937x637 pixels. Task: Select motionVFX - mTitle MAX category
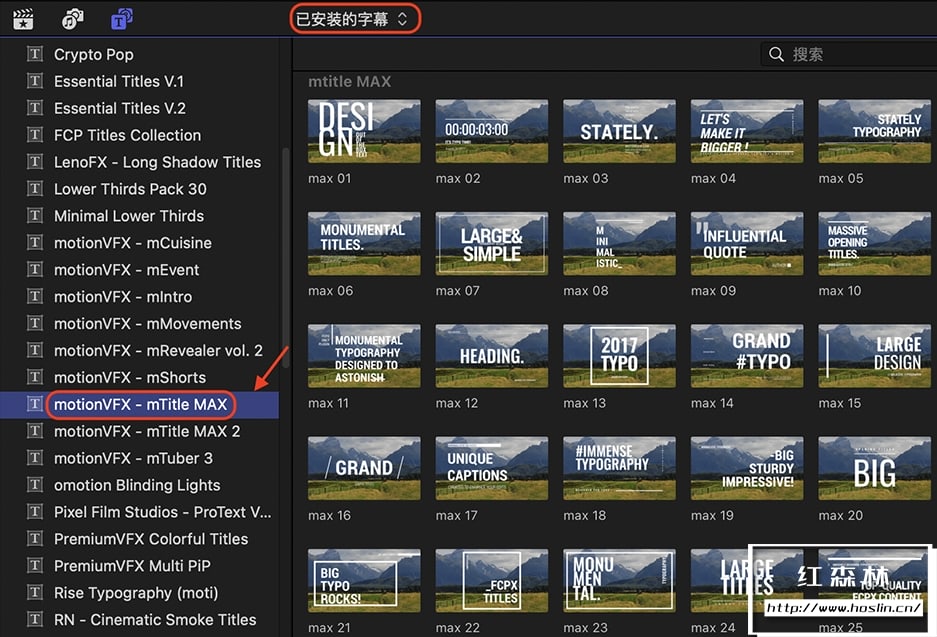[x=139, y=405]
